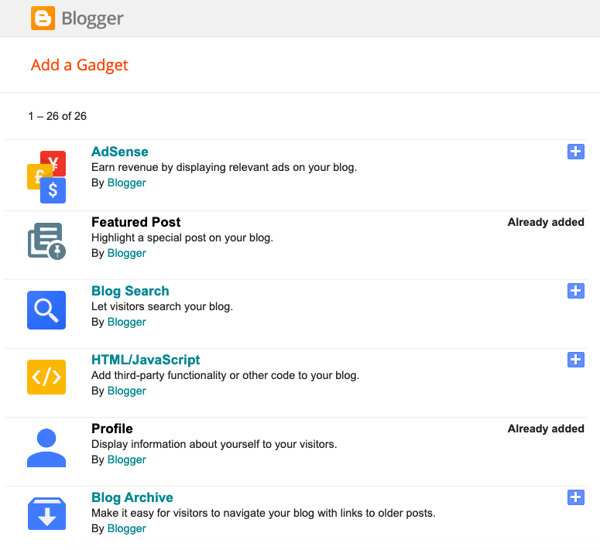
Task: Click 'Let visitors search your blog' description
Action: pyautogui.click(x=162, y=307)
